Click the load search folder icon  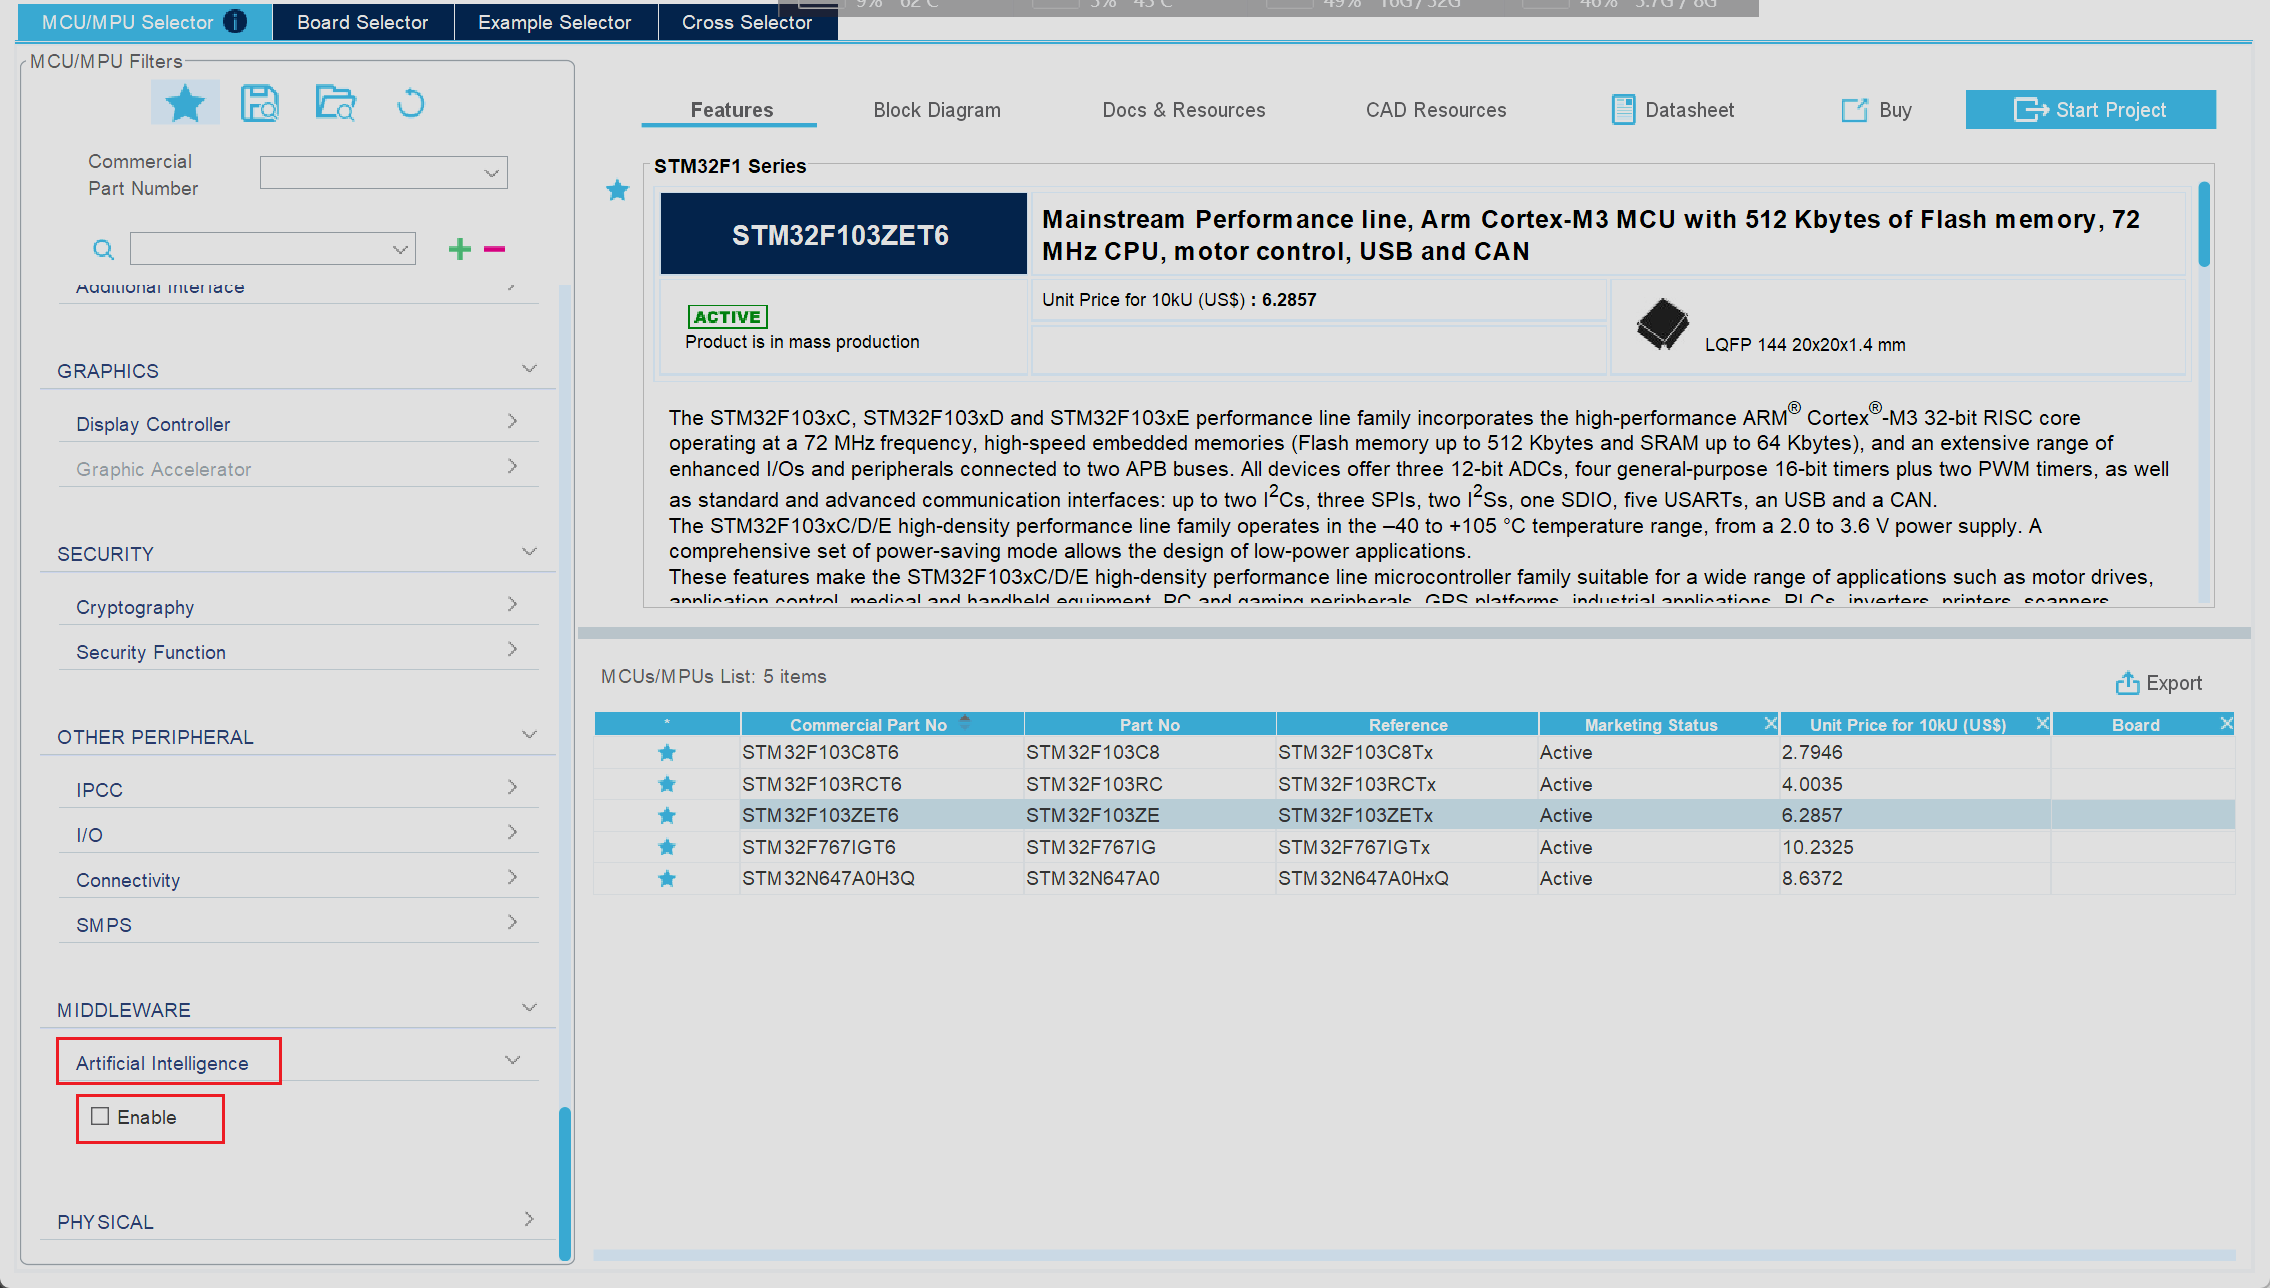335,103
